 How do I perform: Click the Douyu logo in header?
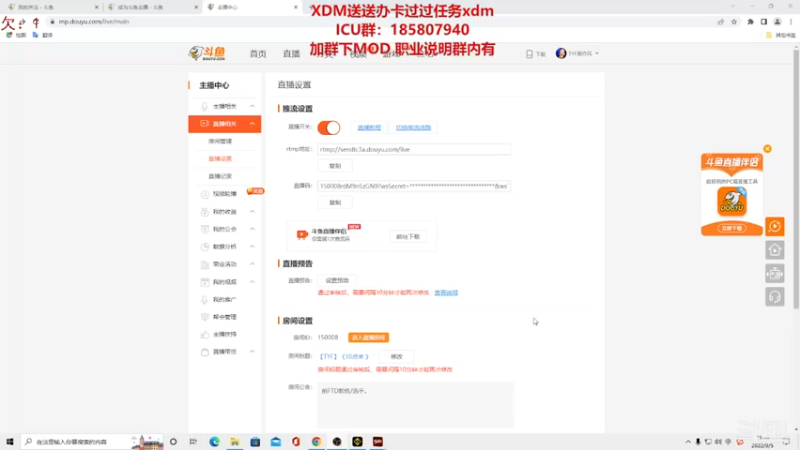207,53
